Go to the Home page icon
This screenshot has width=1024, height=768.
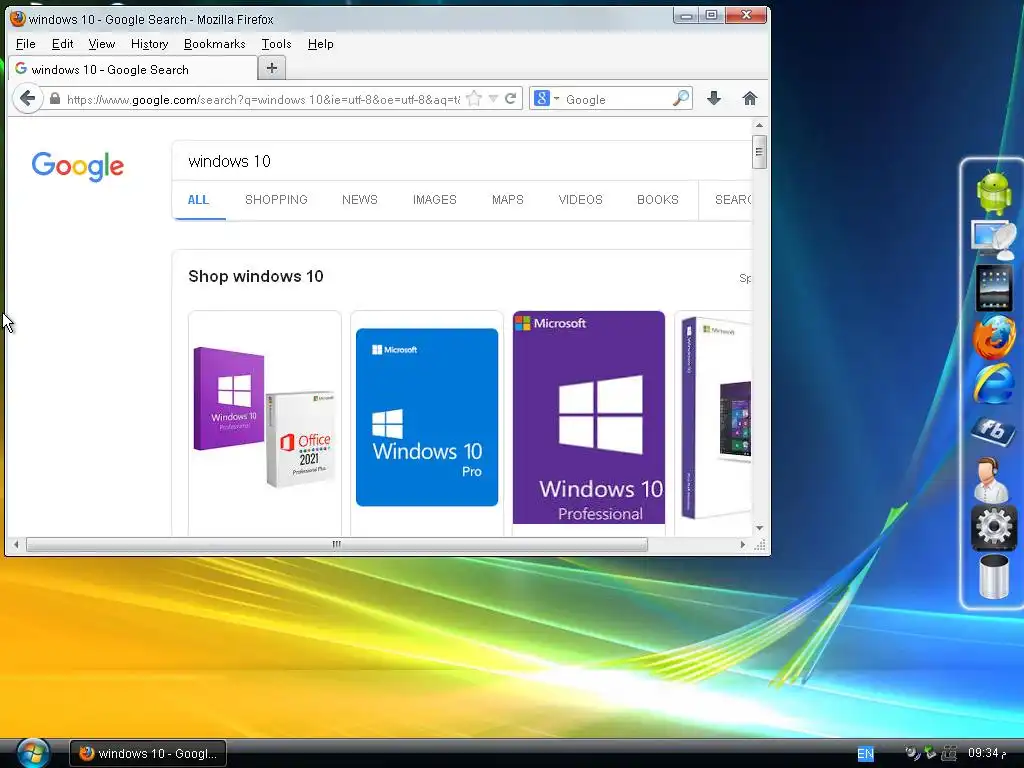click(x=750, y=99)
